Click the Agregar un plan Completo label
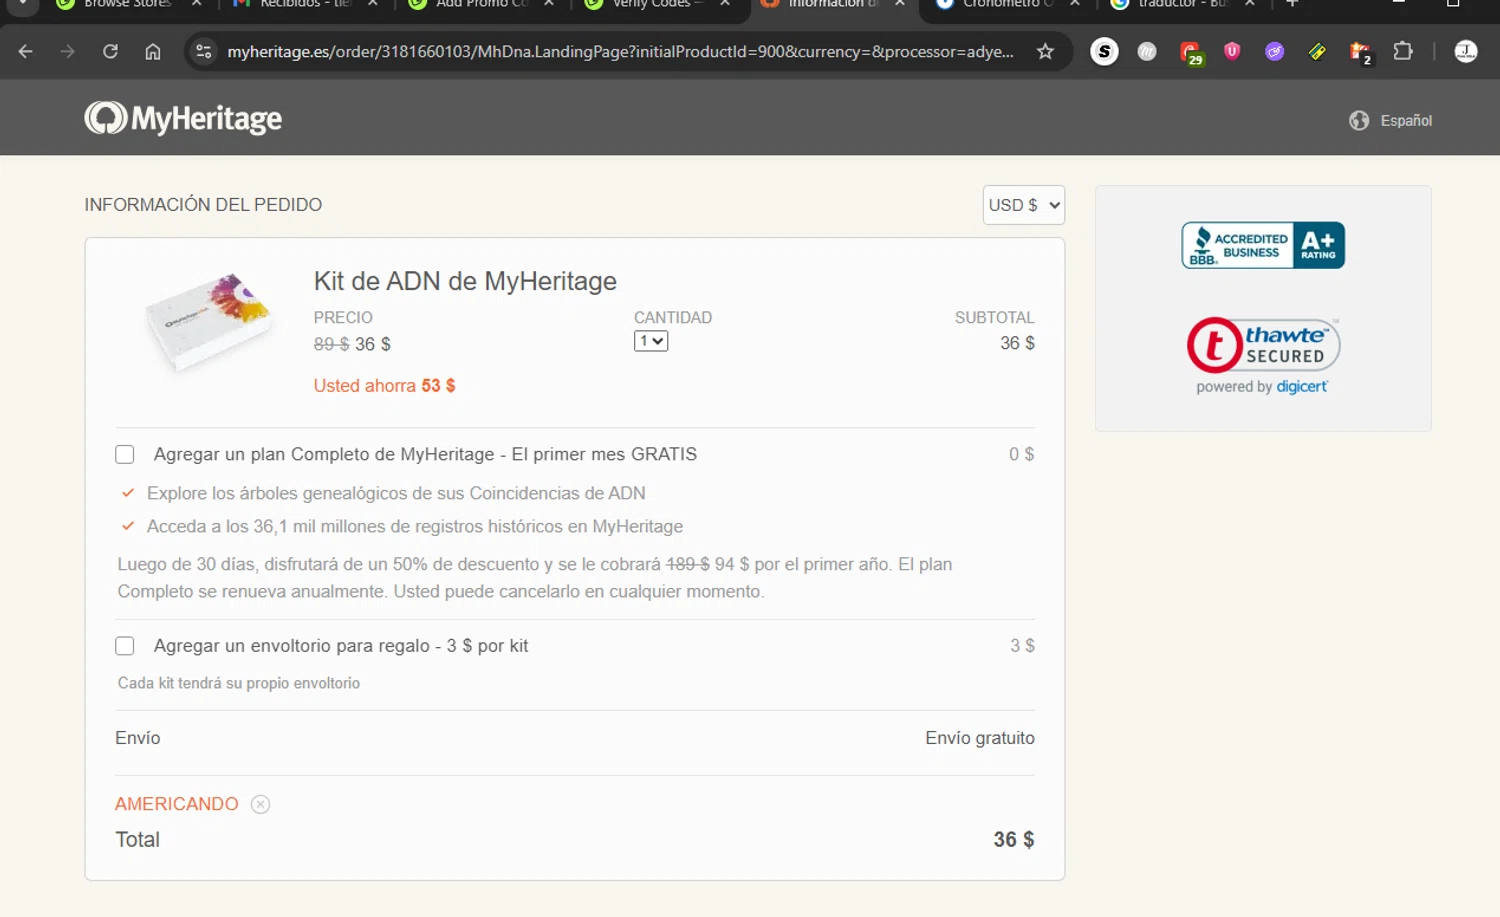This screenshot has width=1500, height=917. tap(425, 454)
